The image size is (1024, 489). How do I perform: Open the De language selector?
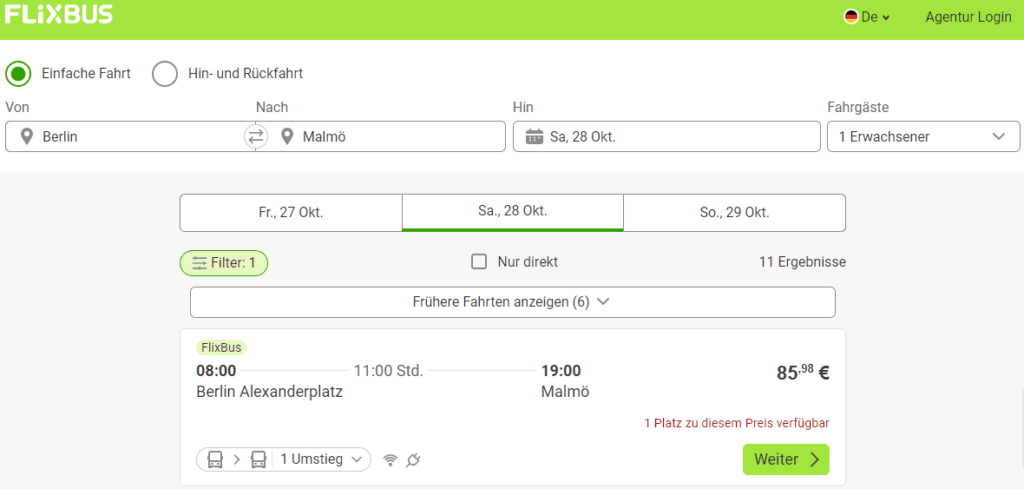[867, 18]
